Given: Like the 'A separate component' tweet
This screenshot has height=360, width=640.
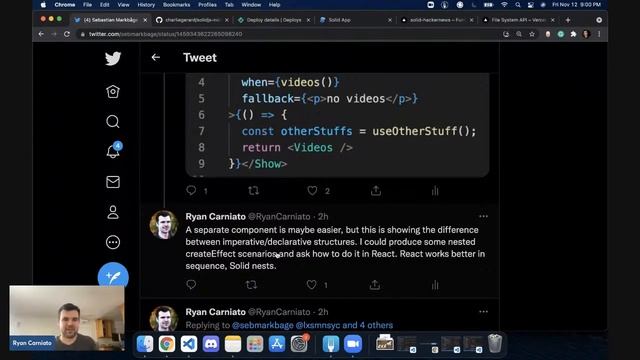Looking at the screenshot, I should click(311, 284).
